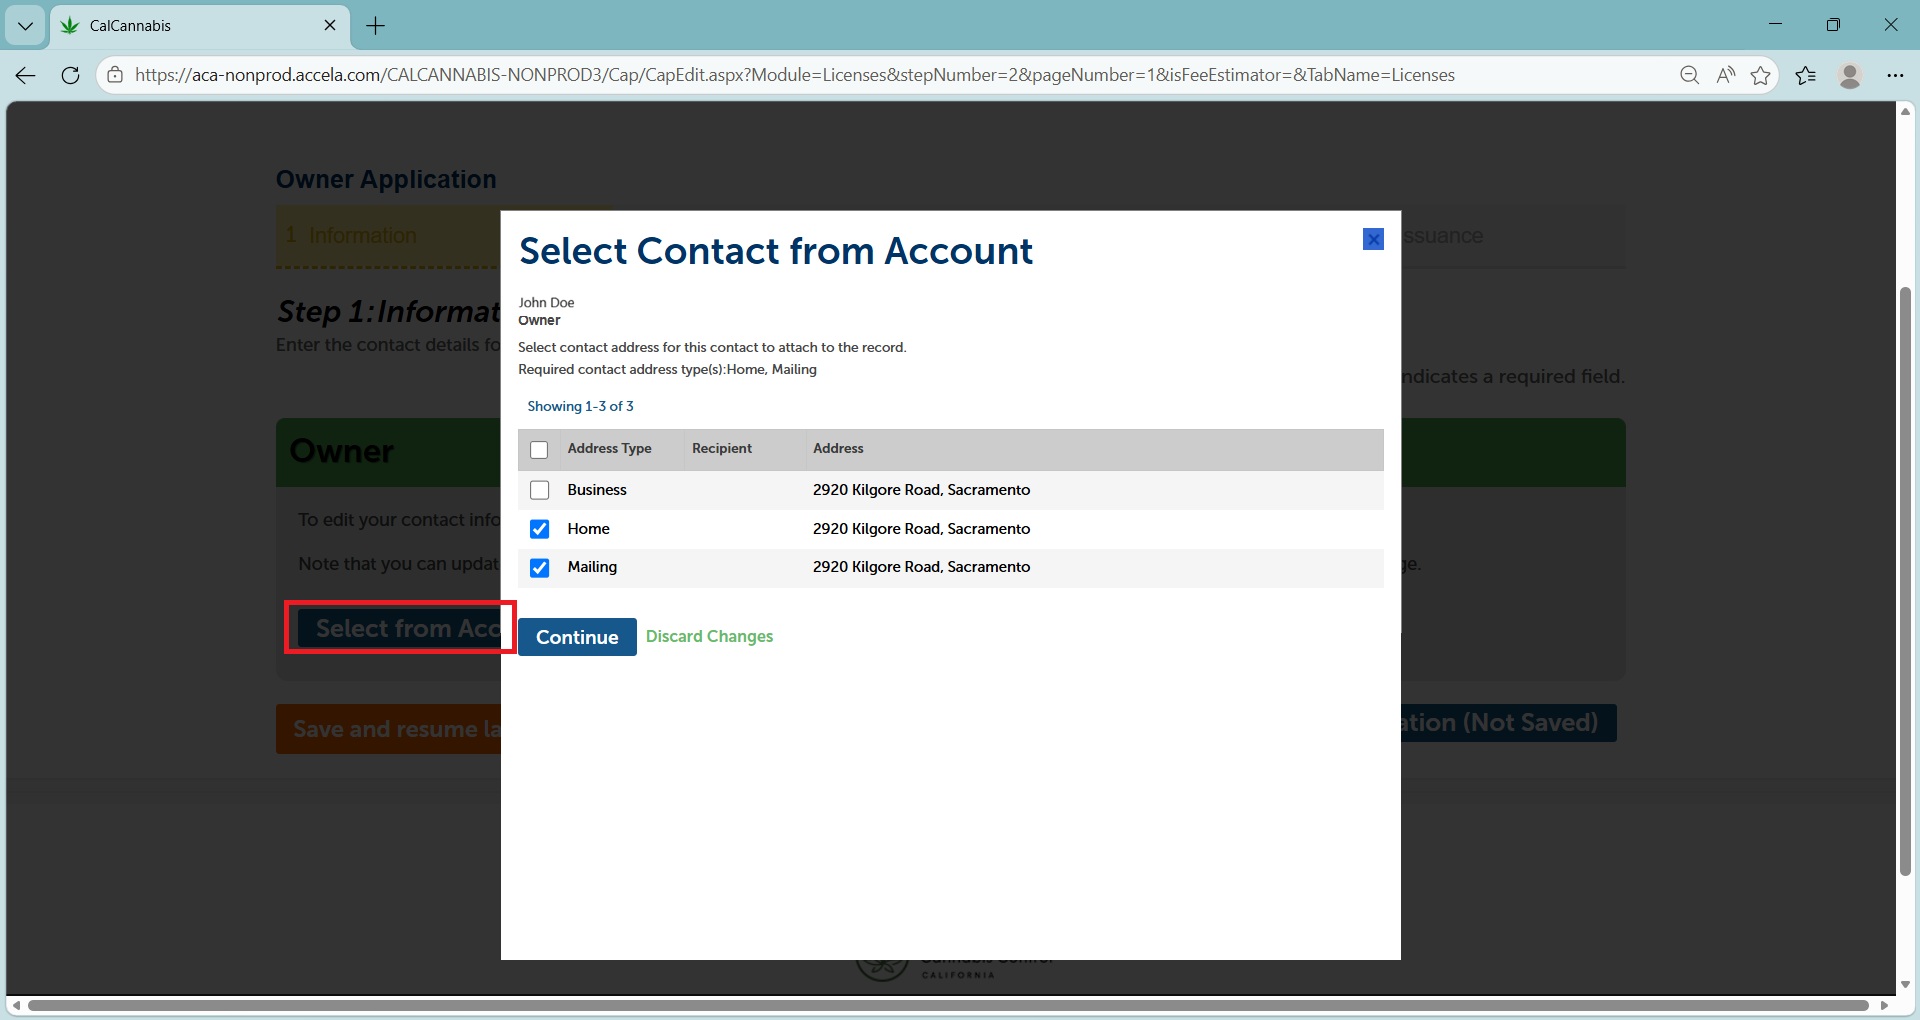Click the scroll left arrow

[16, 1005]
